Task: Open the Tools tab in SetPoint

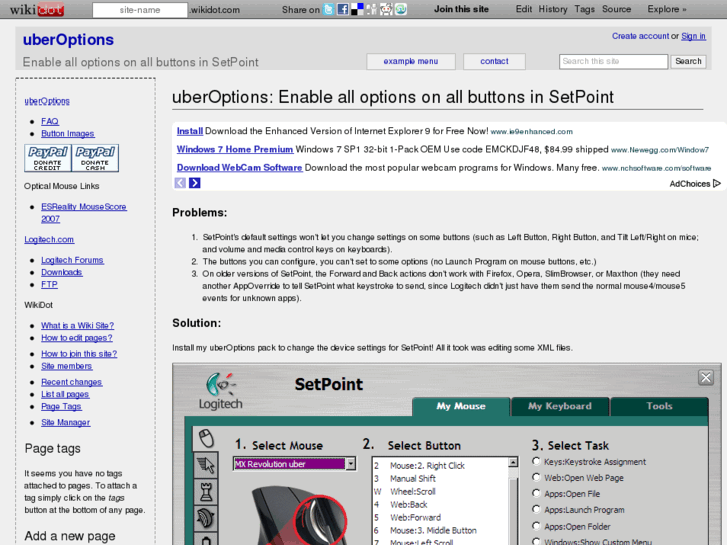Action: 659,406
